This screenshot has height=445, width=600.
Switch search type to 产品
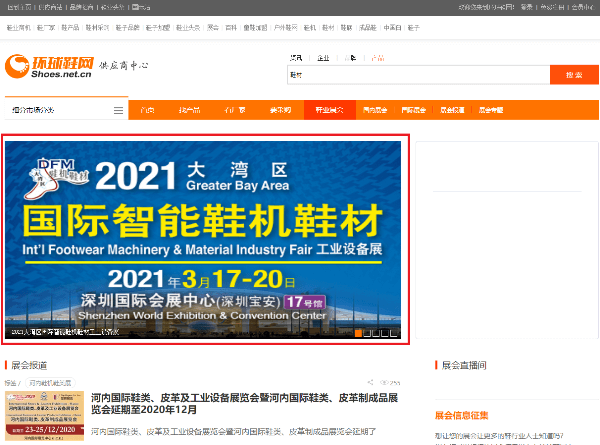click(x=378, y=58)
